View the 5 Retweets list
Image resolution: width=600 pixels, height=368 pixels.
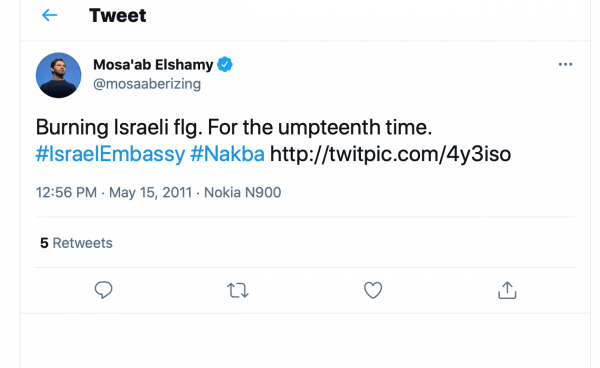click(x=76, y=243)
